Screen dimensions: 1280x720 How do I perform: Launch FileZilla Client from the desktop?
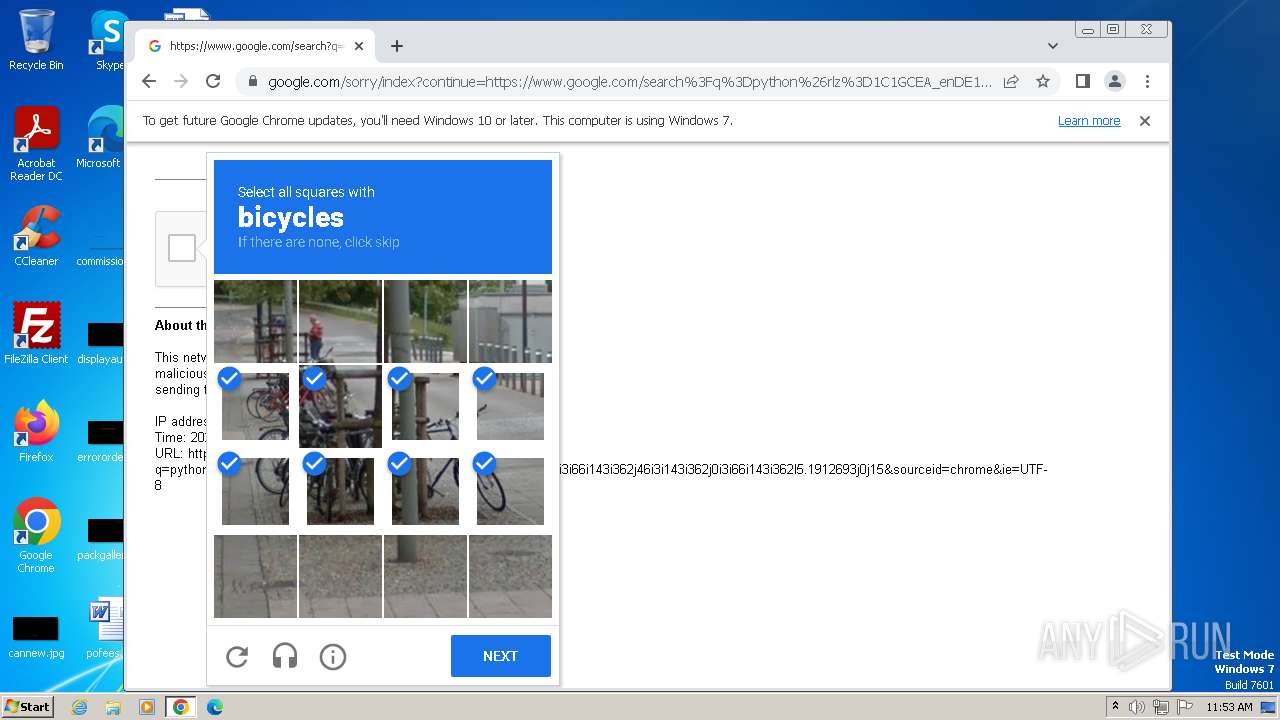[x=36, y=333]
